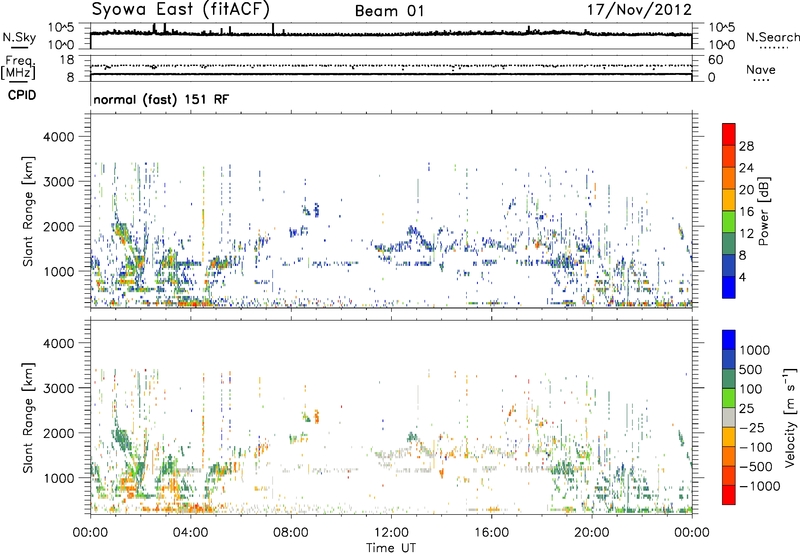The image size is (800, 554).
Task: Click the 'Power [dB]' colorbar title
Action: tap(763, 211)
